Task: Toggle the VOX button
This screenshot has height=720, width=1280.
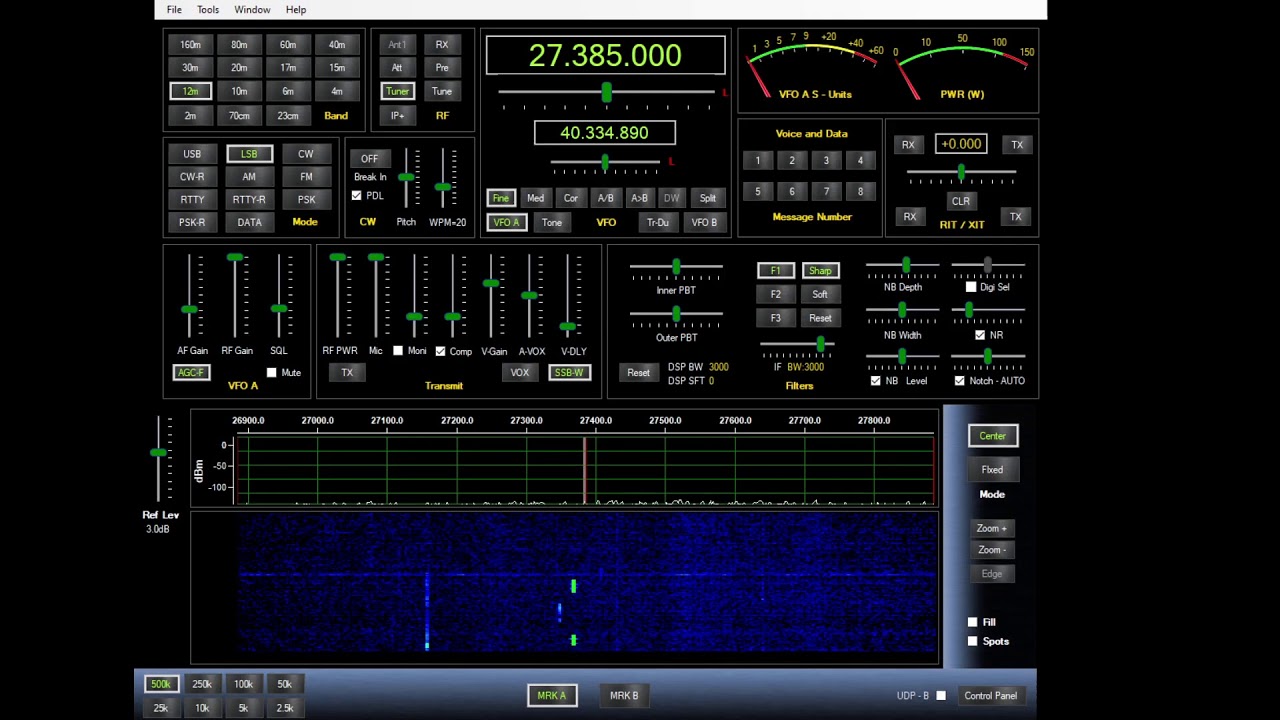Action: click(520, 373)
